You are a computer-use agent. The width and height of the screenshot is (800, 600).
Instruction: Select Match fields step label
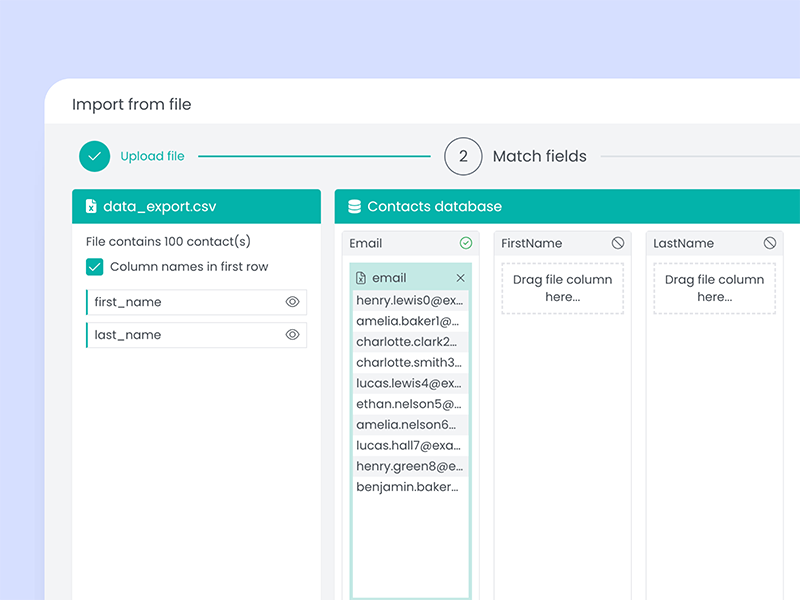(539, 156)
